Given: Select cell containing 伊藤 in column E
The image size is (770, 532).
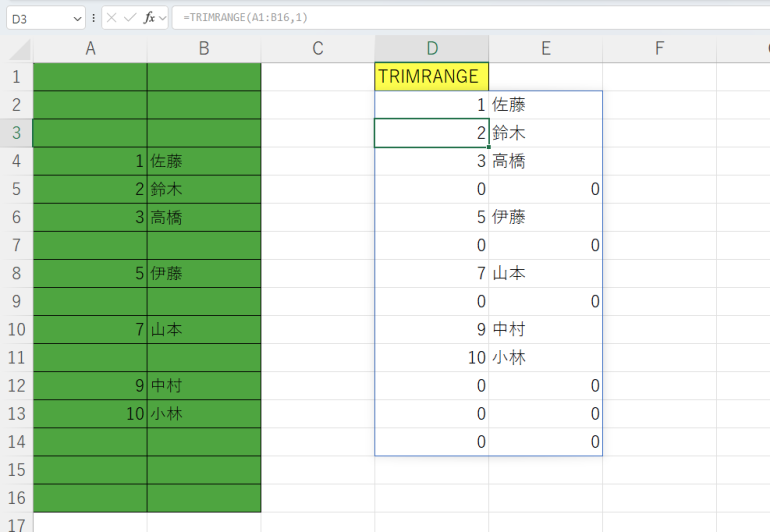Looking at the screenshot, I should click(545, 217).
